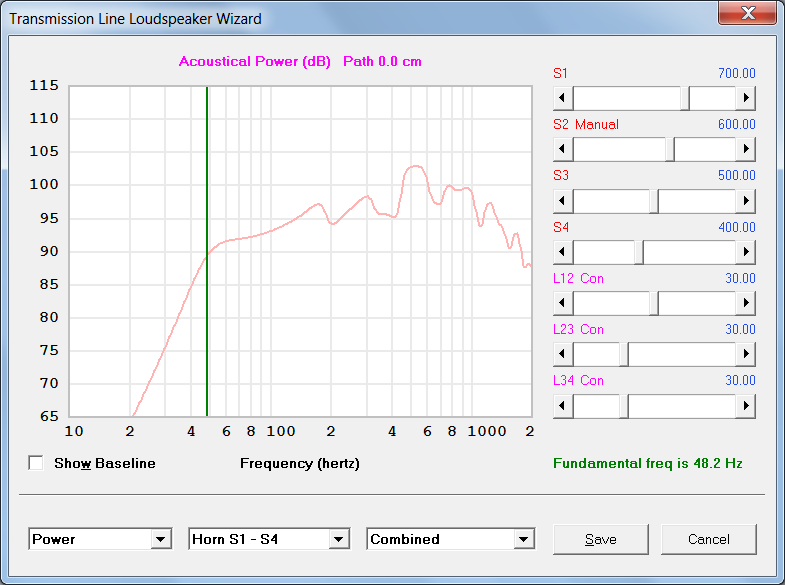Decrease S2 Manual with the left arrow

click(x=563, y=149)
